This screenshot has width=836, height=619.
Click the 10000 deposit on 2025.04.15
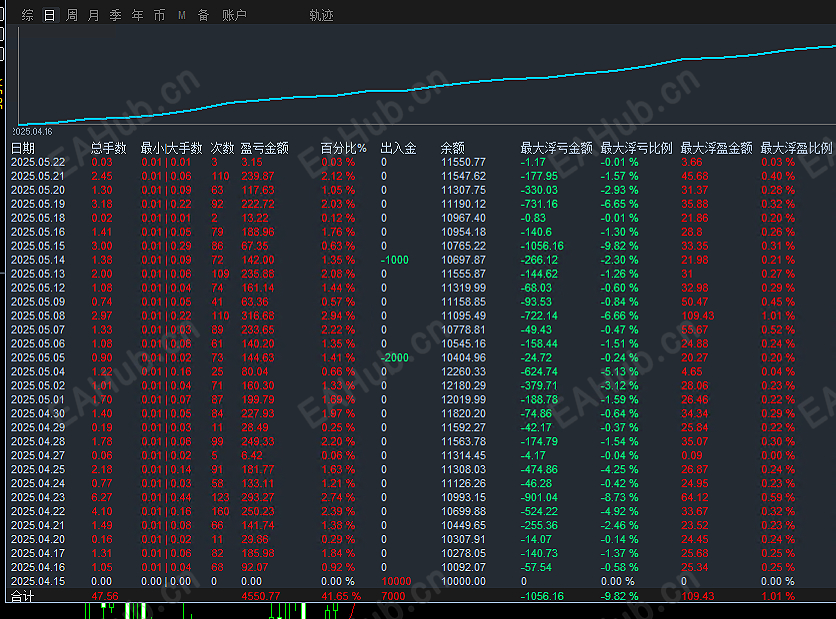[396, 581]
